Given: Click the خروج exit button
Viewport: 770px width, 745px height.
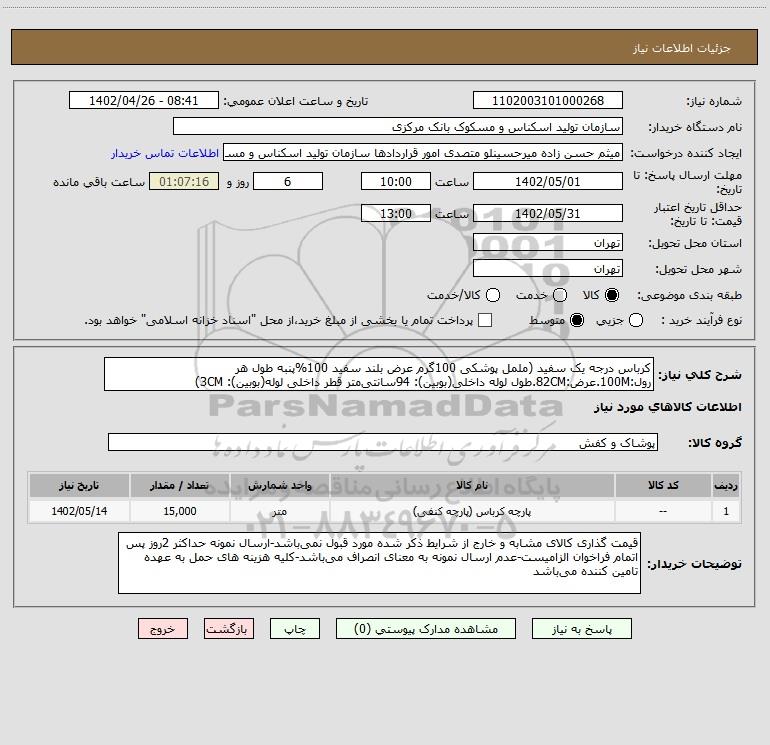Looking at the screenshot, I should [x=163, y=629].
